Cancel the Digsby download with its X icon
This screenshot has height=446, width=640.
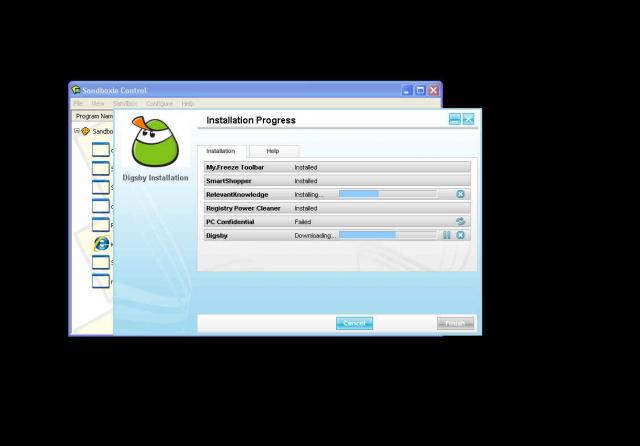point(460,235)
